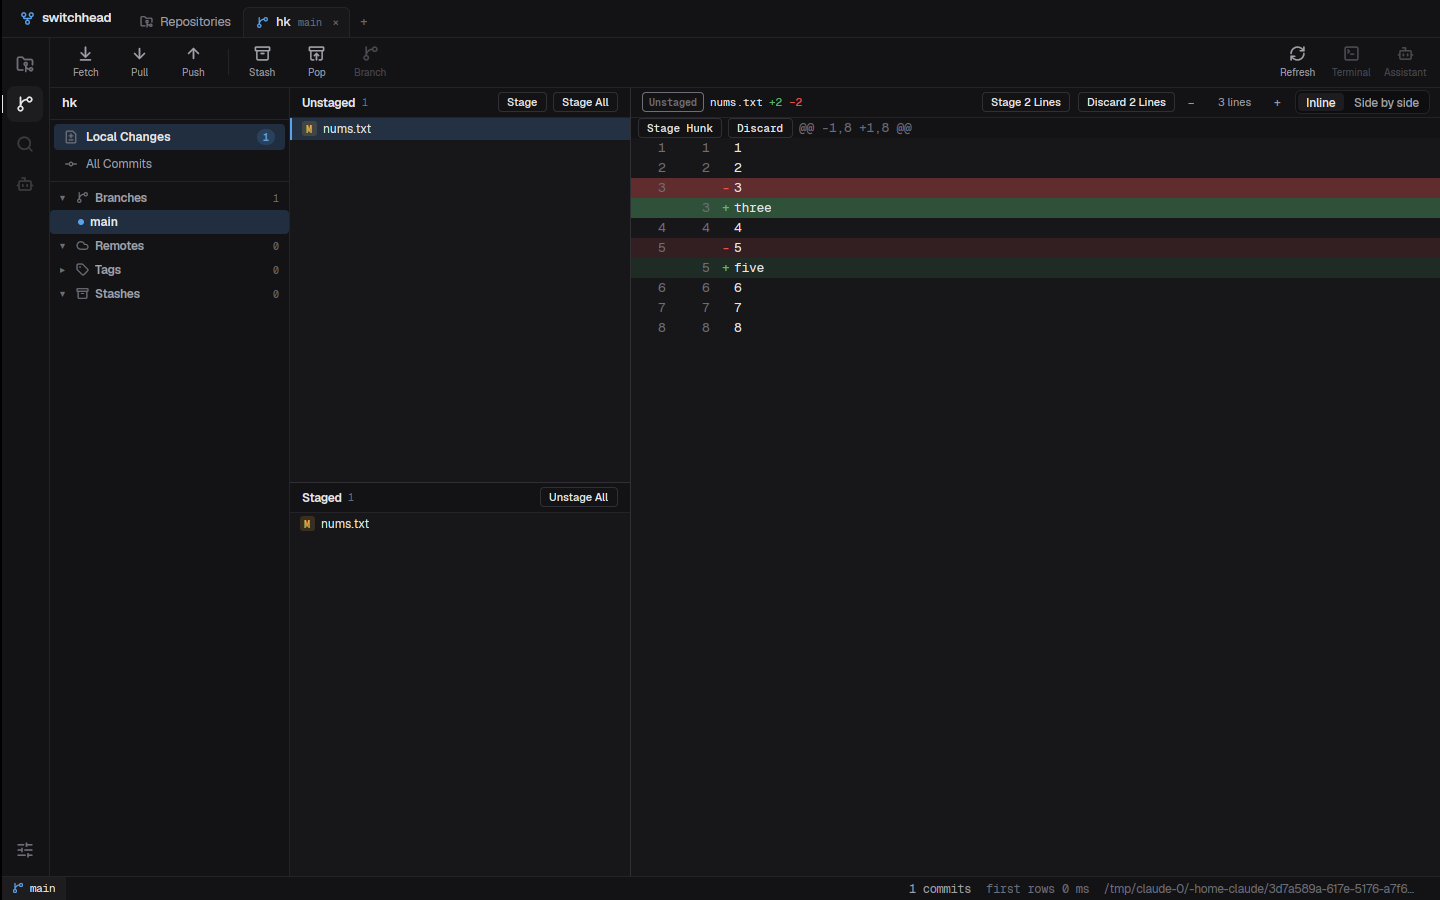
Task: Click the Stage All button
Action: tap(585, 102)
